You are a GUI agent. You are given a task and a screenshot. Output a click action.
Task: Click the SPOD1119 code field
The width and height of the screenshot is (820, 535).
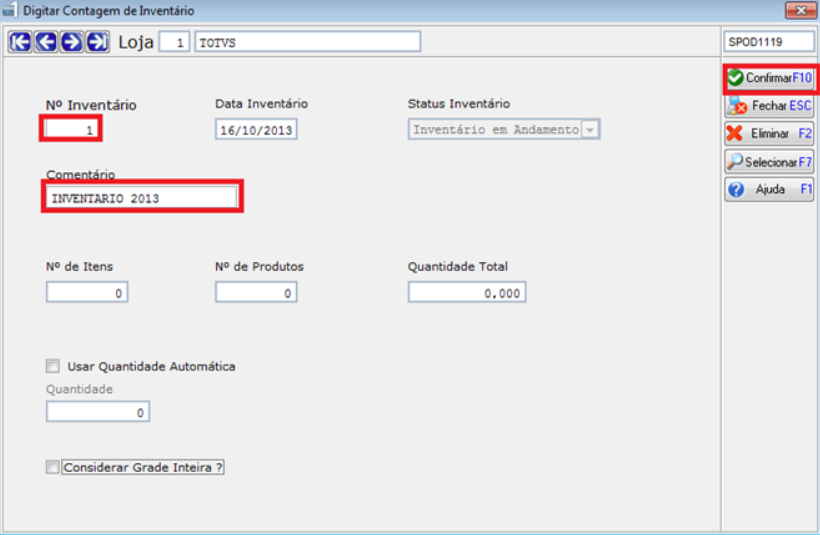pyautogui.click(x=769, y=42)
